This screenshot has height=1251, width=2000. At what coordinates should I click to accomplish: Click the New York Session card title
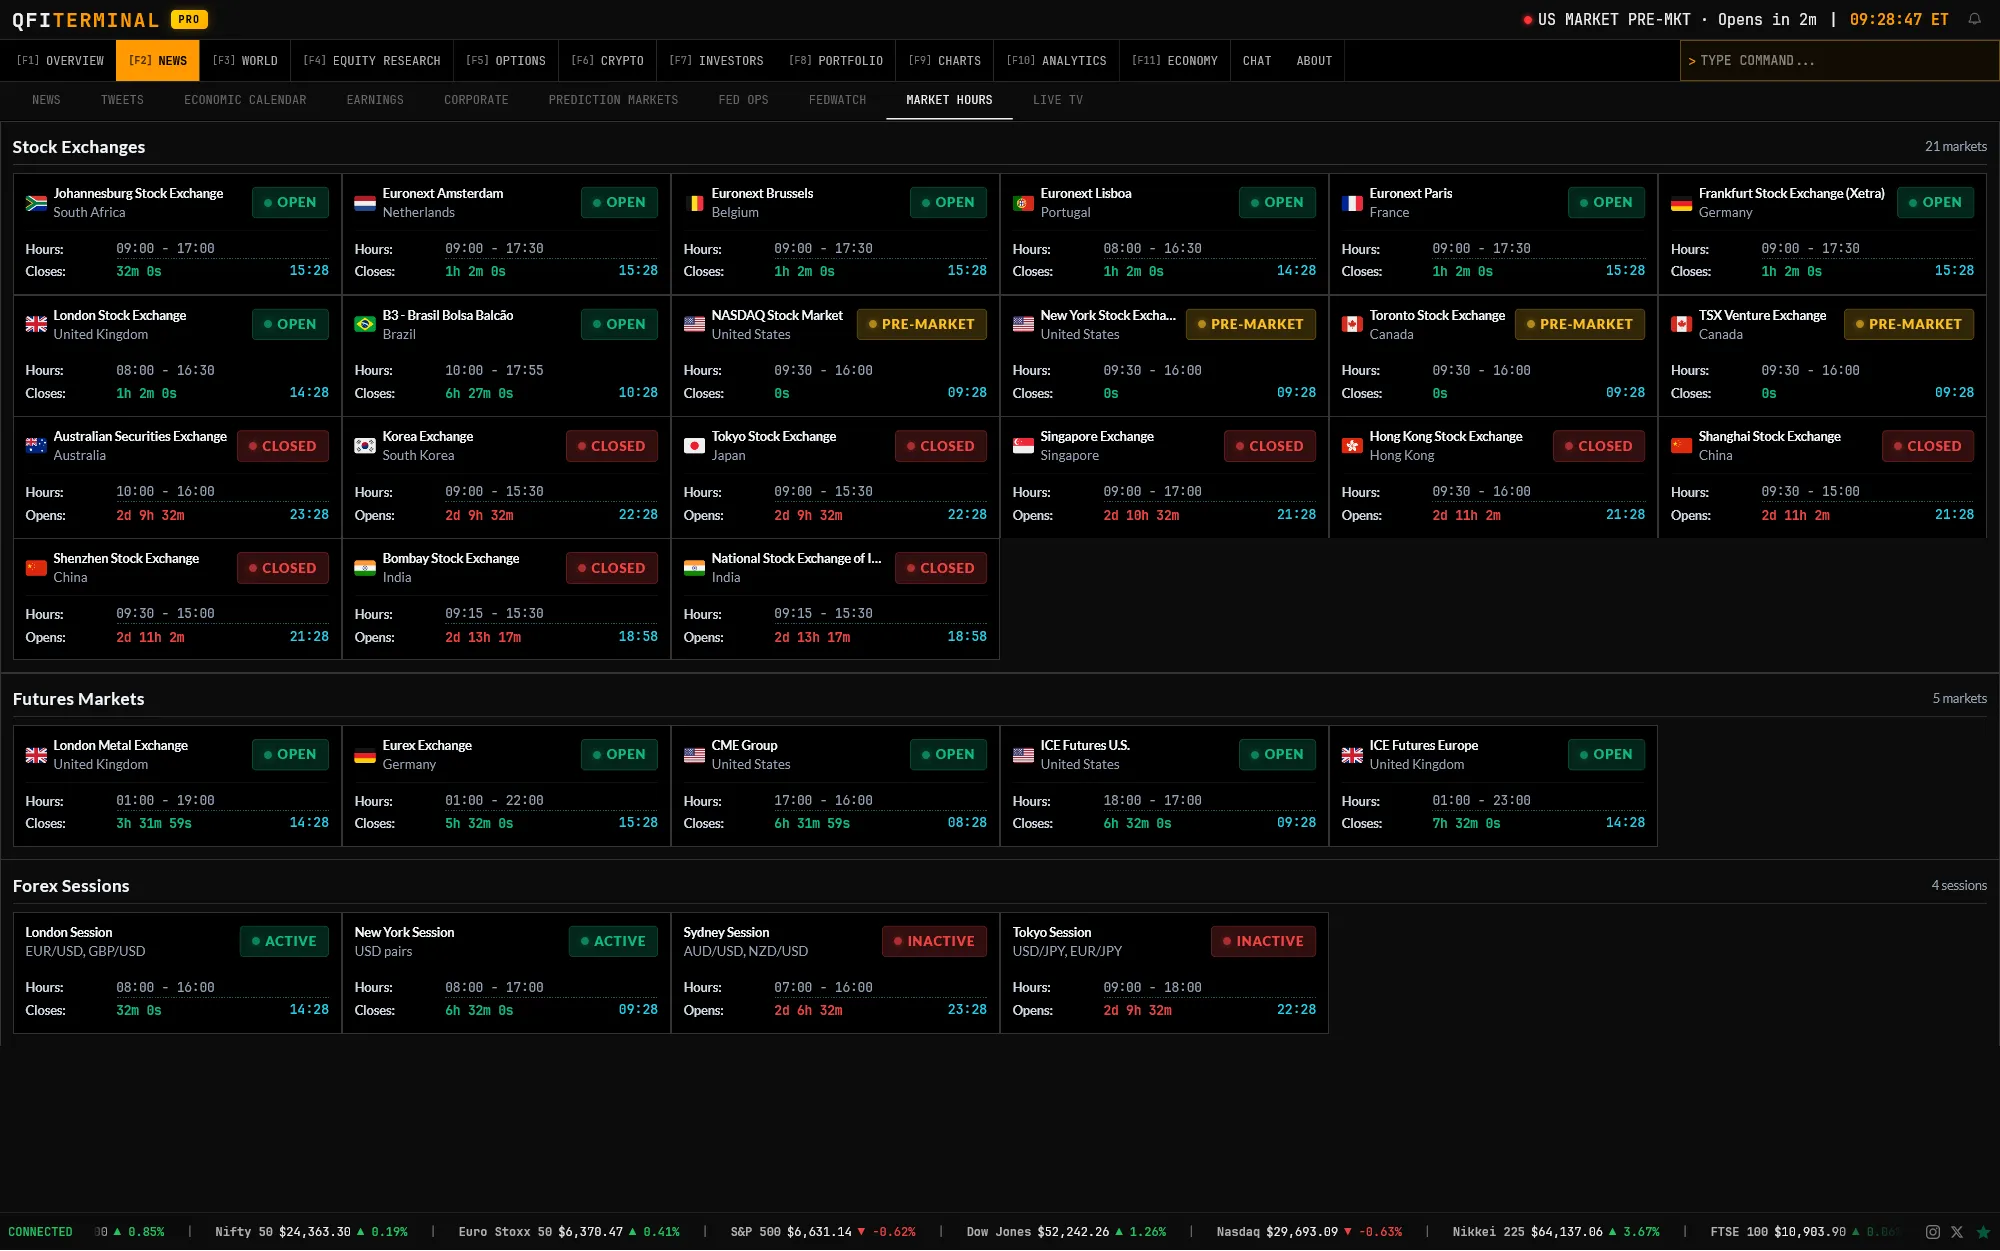(x=404, y=933)
